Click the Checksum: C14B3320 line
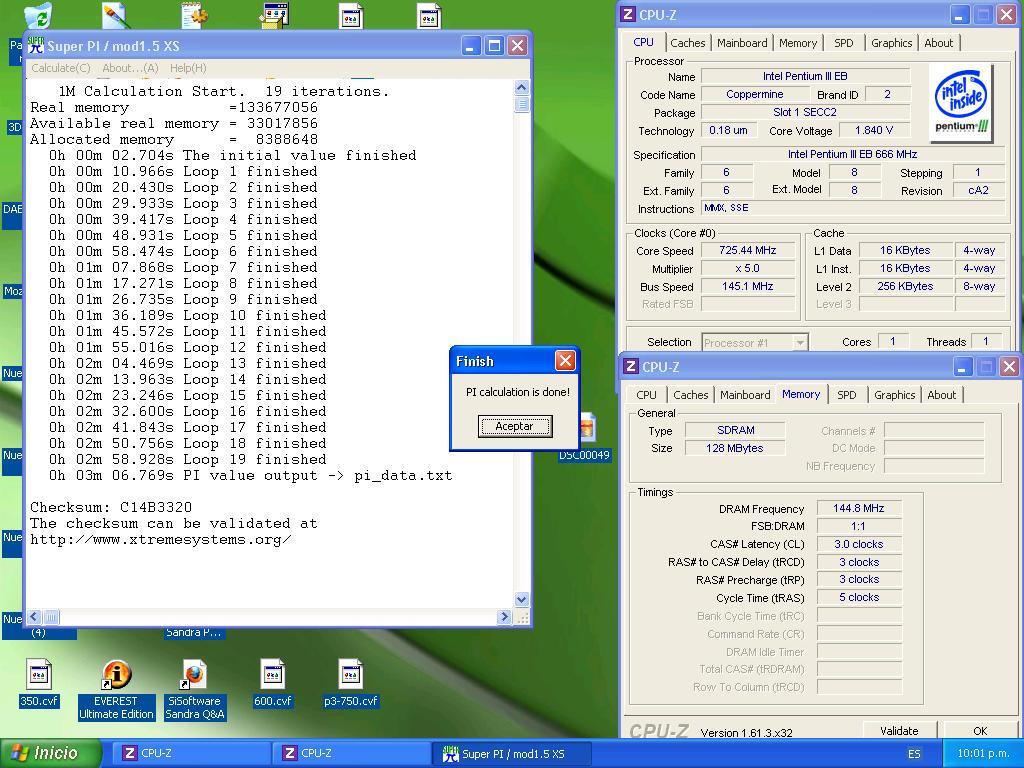The height and width of the screenshot is (768, 1024). pos(111,507)
